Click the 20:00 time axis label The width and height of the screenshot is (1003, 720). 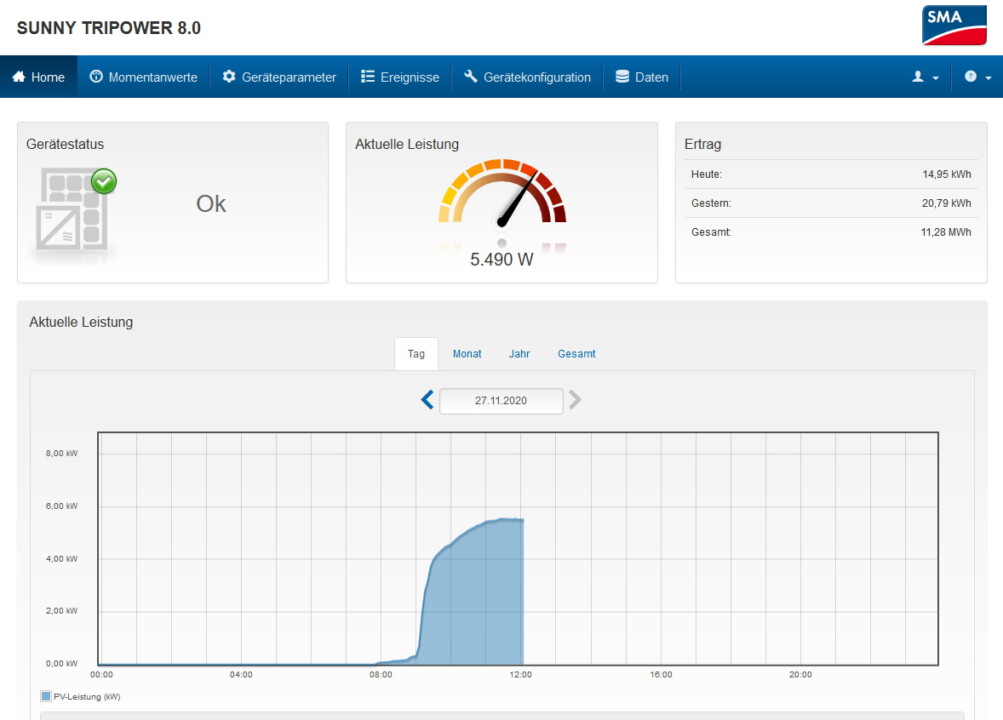tap(800, 675)
